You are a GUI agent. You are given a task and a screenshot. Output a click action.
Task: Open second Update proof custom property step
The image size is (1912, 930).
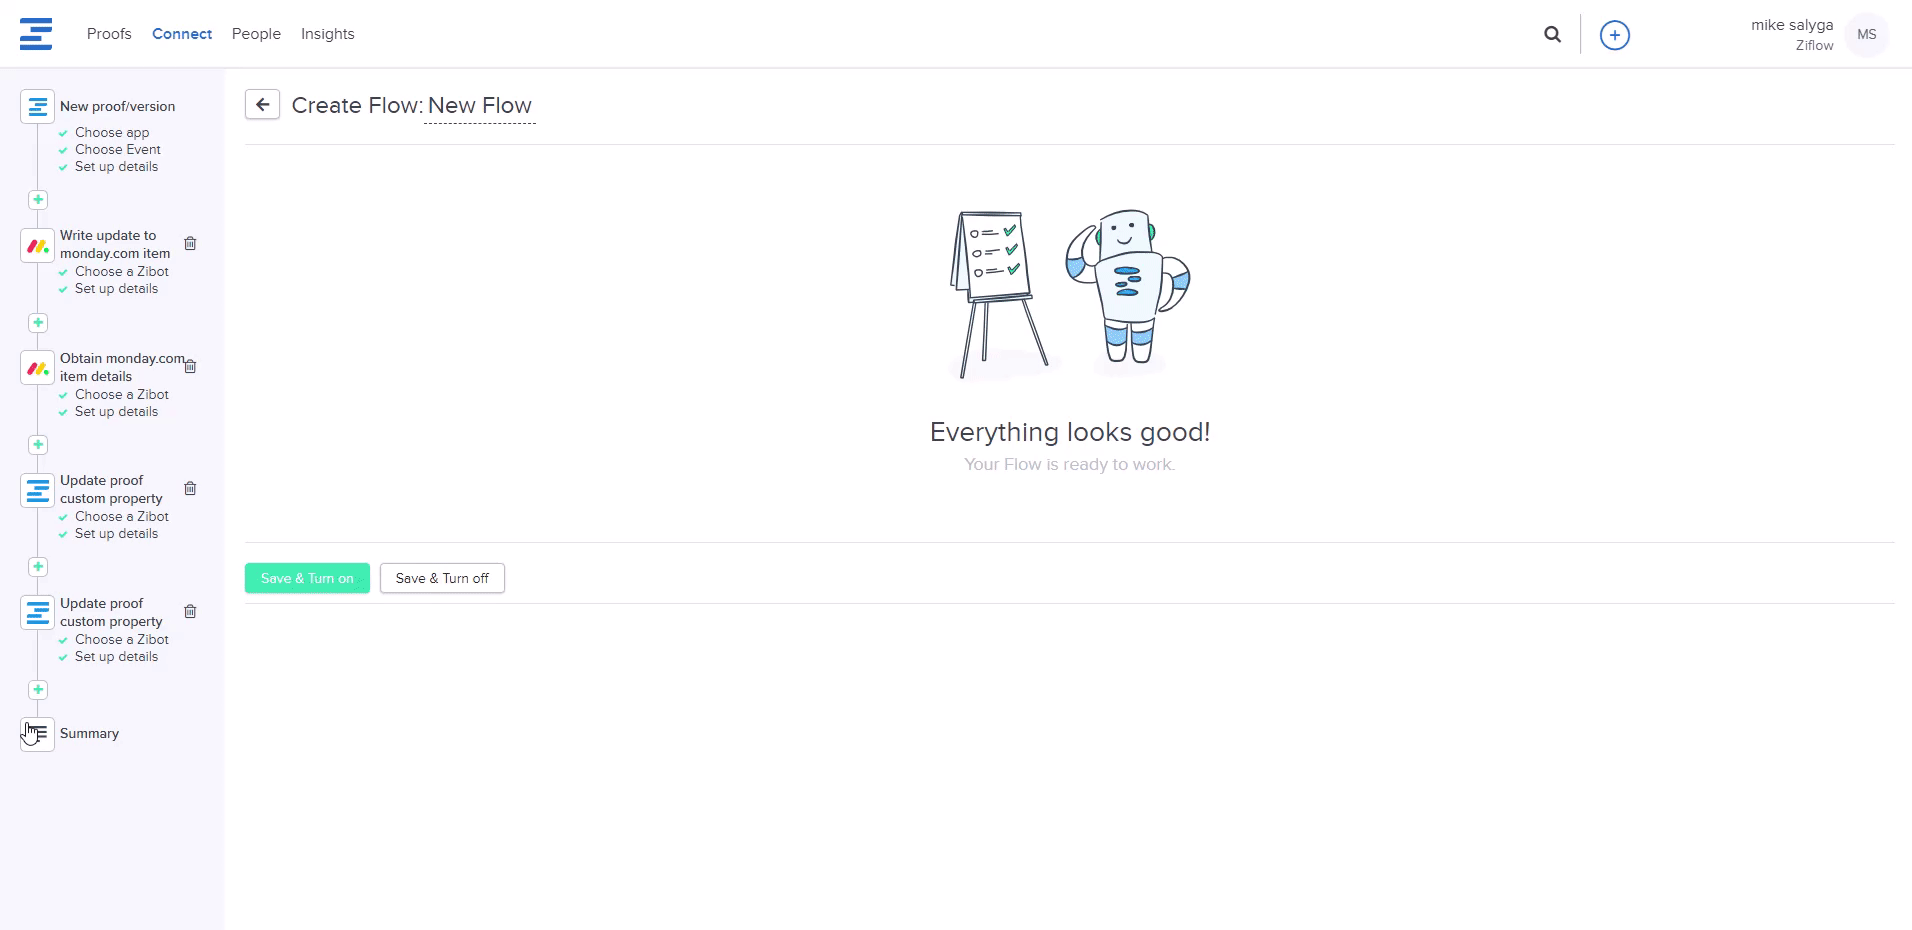click(x=111, y=612)
